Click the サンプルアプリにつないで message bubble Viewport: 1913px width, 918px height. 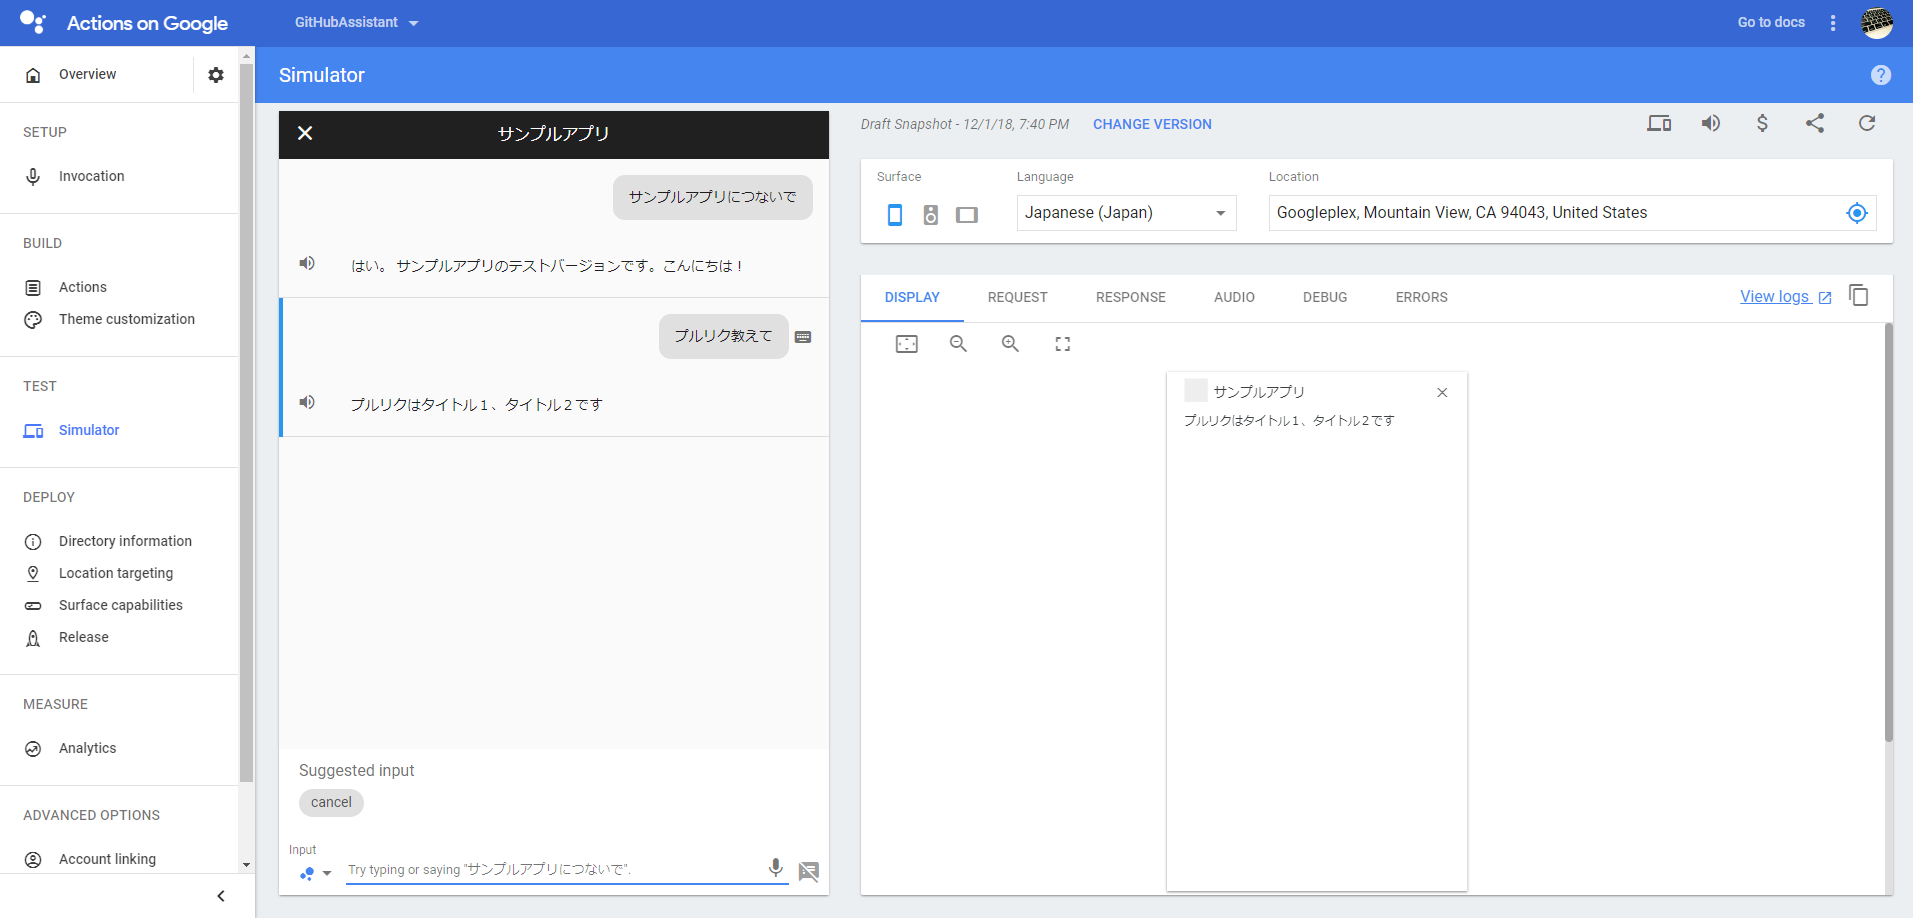(x=712, y=197)
